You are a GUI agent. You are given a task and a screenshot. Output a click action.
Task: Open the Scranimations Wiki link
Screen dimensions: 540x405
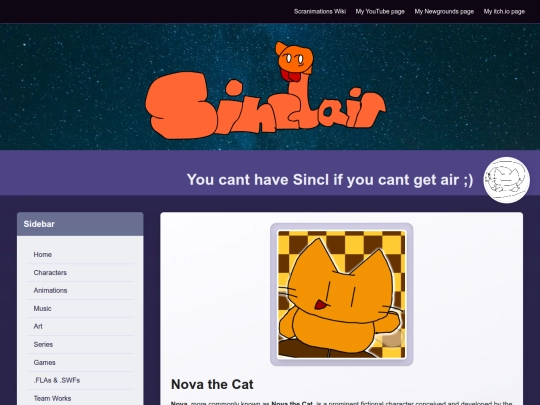click(x=320, y=12)
